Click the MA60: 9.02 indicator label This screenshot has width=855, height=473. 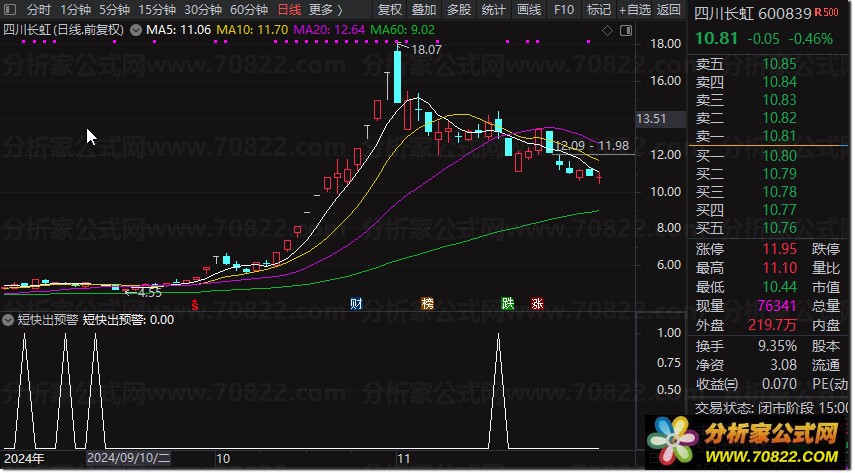tap(402, 30)
